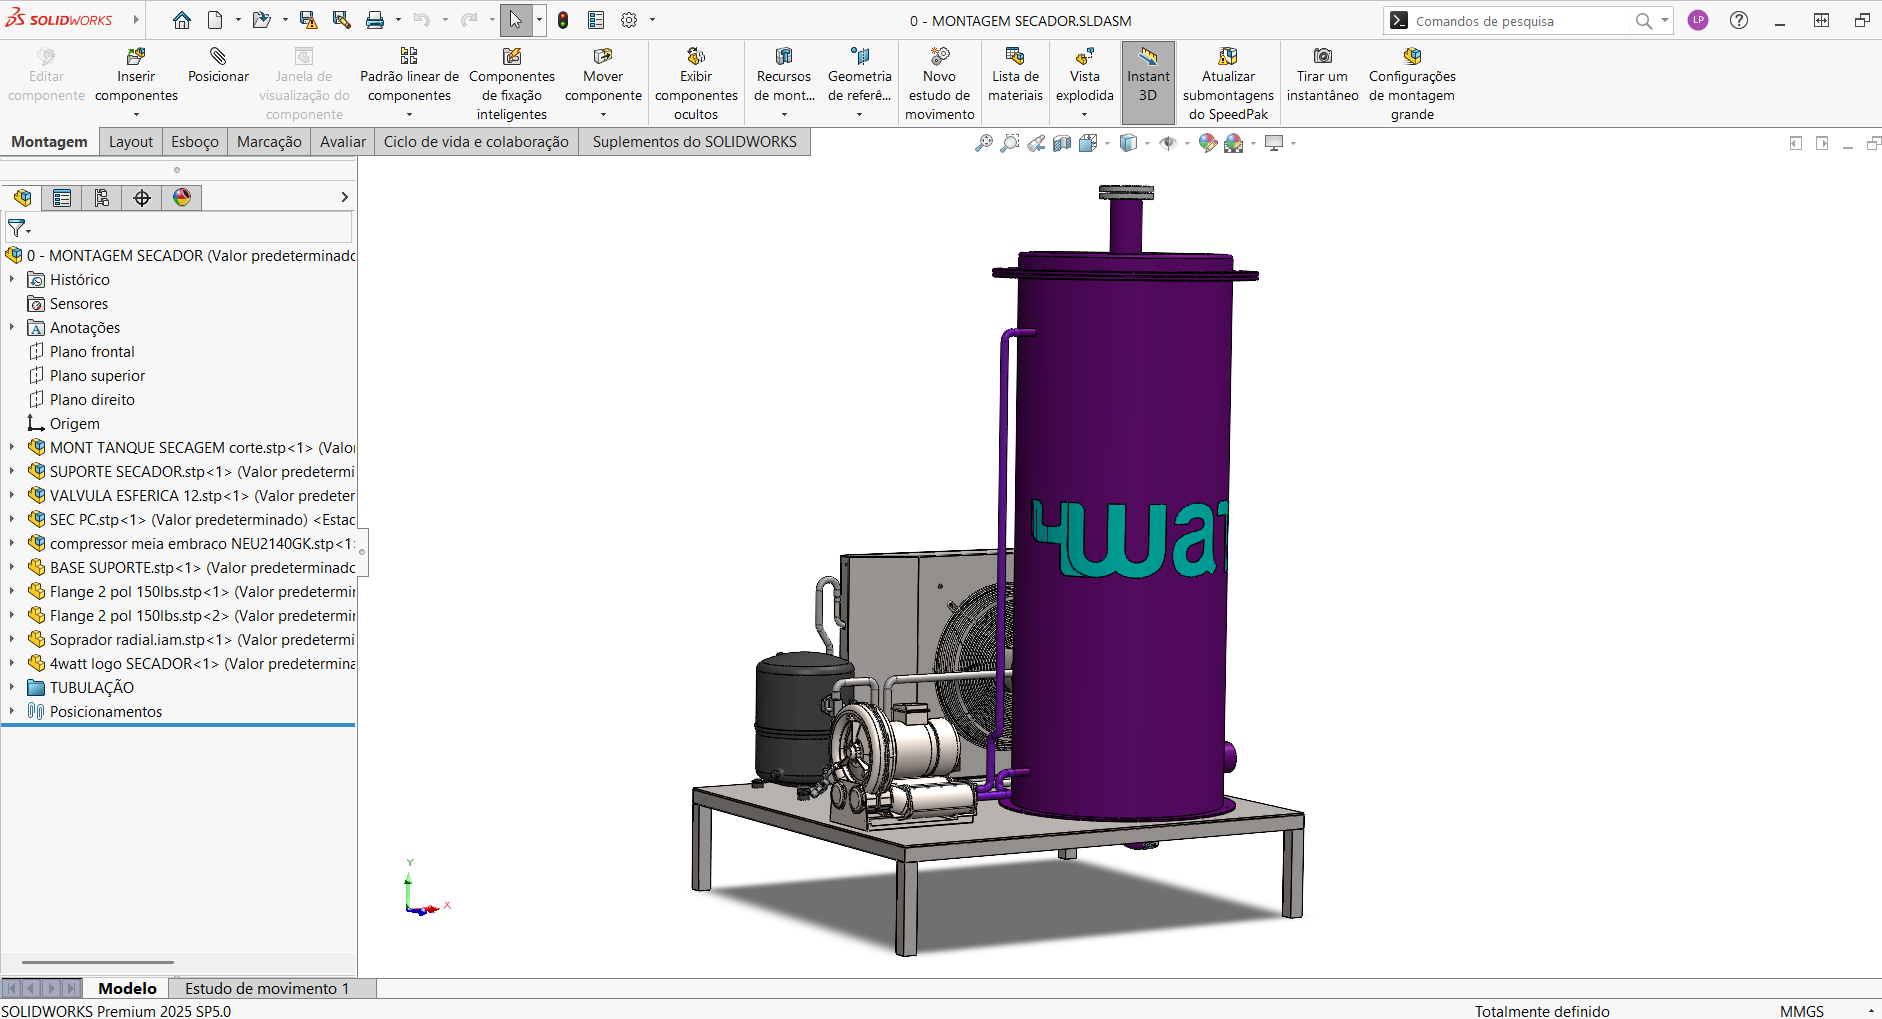Open the Help question mark button
The height and width of the screenshot is (1019, 1882).
point(1739,20)
